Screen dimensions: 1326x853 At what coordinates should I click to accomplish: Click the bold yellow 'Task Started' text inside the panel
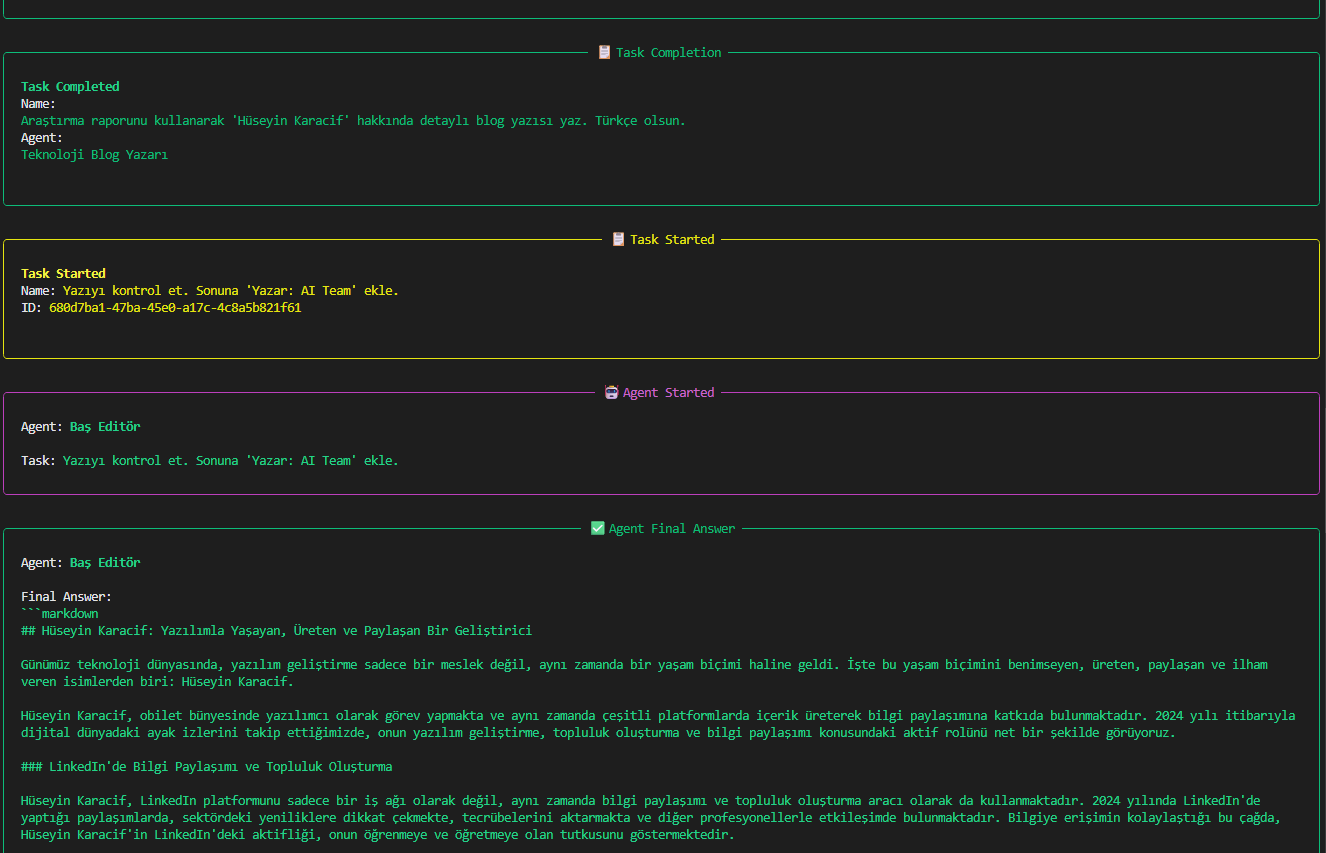pyautogui.click(x=63, y=273)
